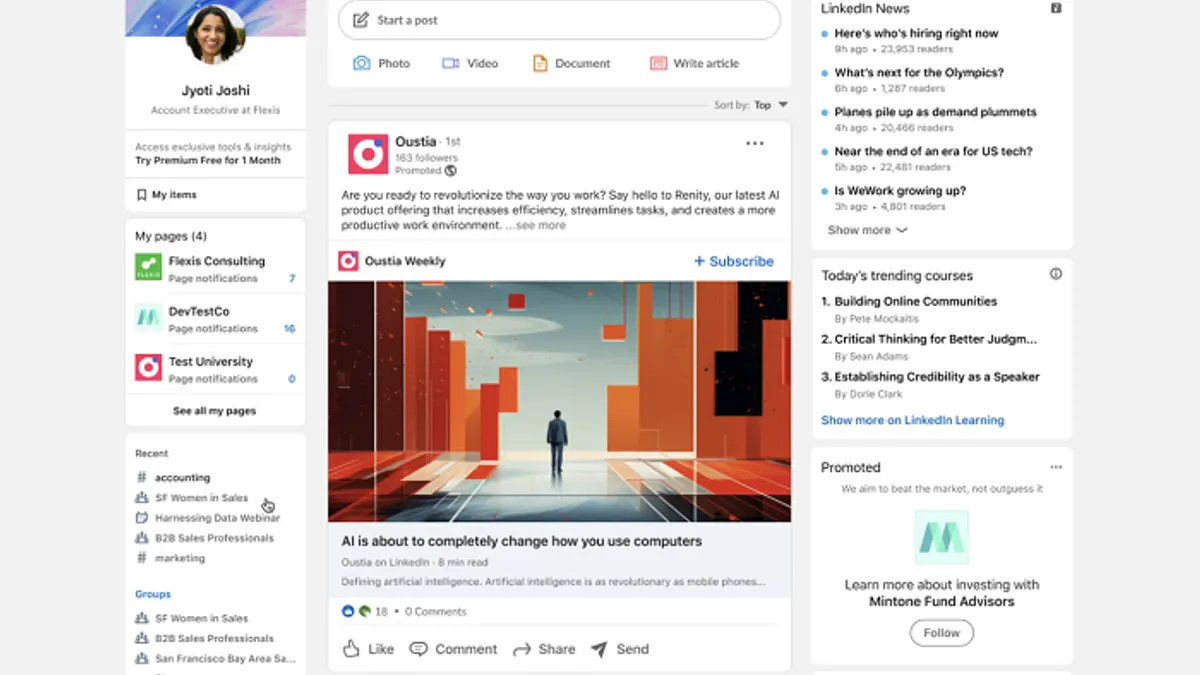Screen dimensions: 1200x675
Task: Open the AI article image thumbnail
Action: (559, 401)
